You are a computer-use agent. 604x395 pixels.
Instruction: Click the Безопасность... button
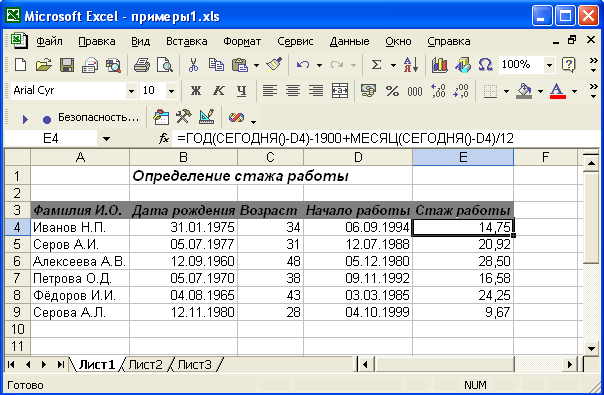pos(98,117)
